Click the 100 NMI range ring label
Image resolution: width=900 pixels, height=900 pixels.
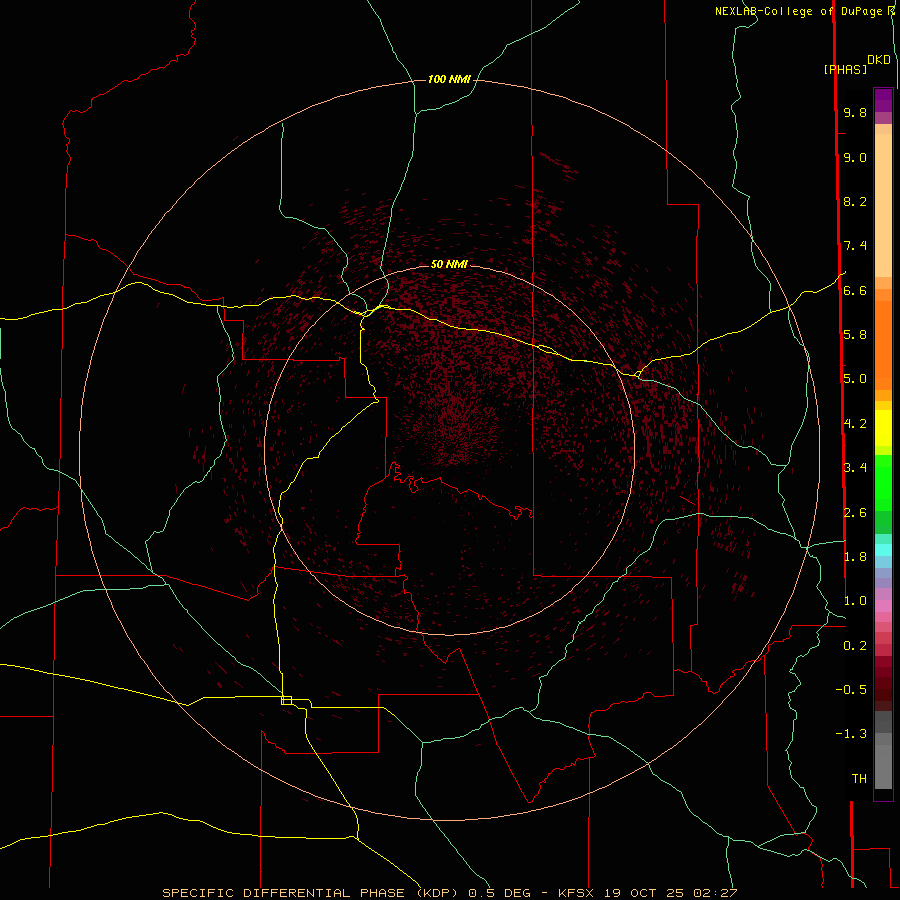(x=449, y=79)
